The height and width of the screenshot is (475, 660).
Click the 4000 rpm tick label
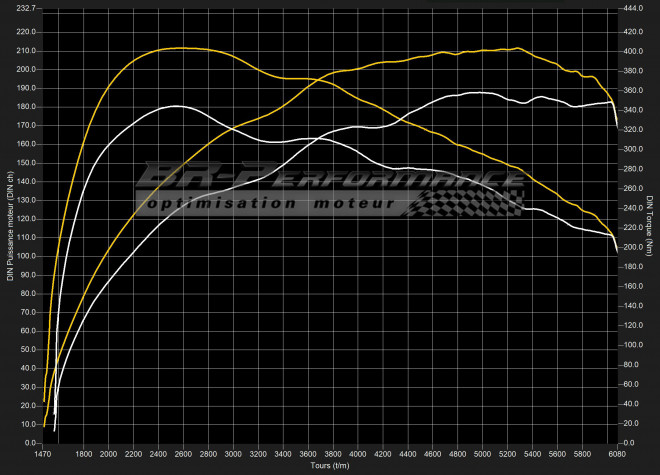(358, 454)
